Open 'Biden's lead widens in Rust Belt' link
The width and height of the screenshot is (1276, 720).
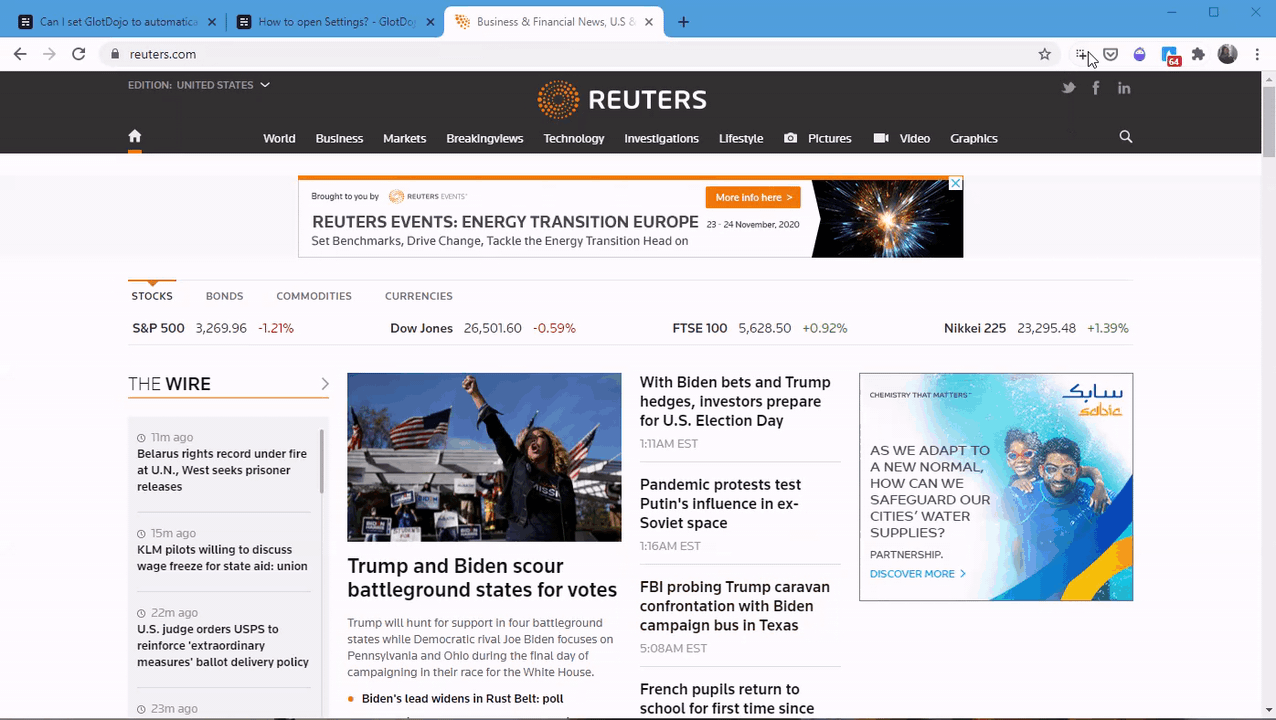pyautogui.click(x=462, y=699)
